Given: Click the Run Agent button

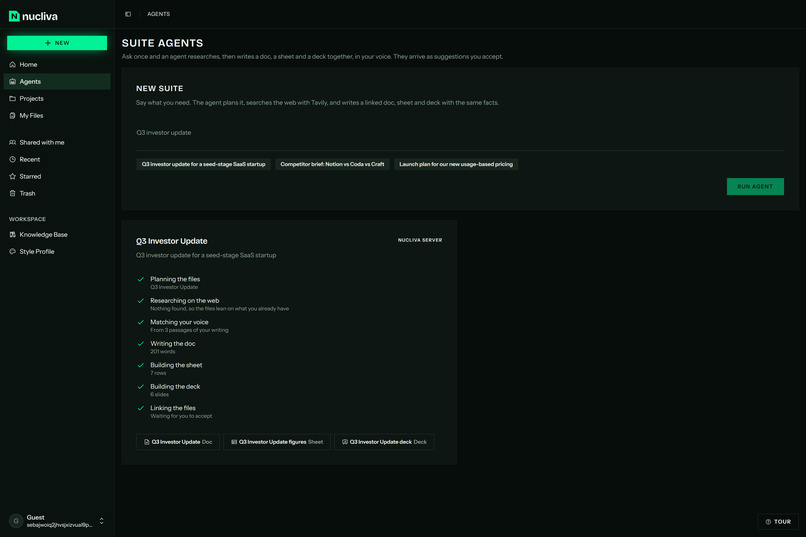Looking at the screenshot, I should coord(755,187).
